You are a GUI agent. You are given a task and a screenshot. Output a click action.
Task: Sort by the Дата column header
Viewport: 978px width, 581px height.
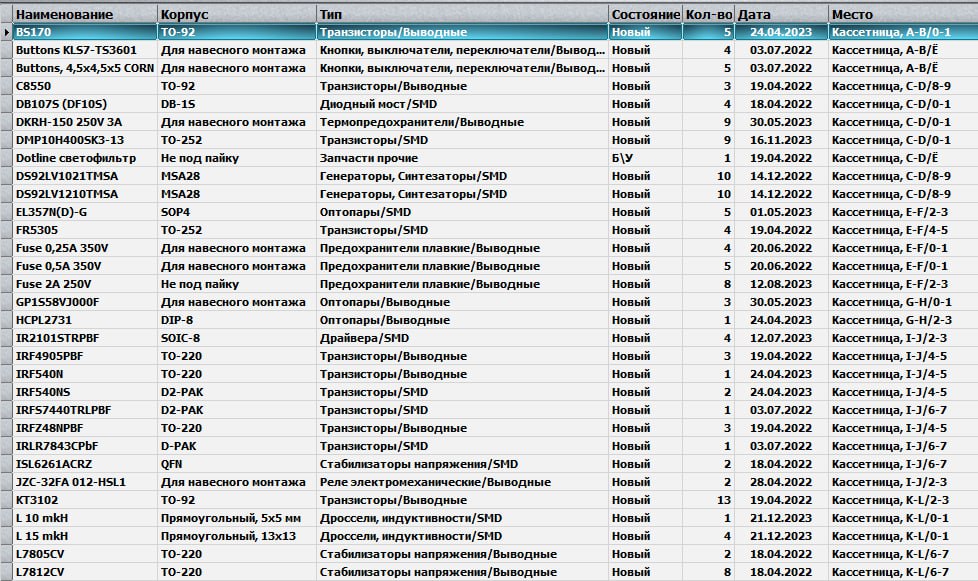point(782,14)
